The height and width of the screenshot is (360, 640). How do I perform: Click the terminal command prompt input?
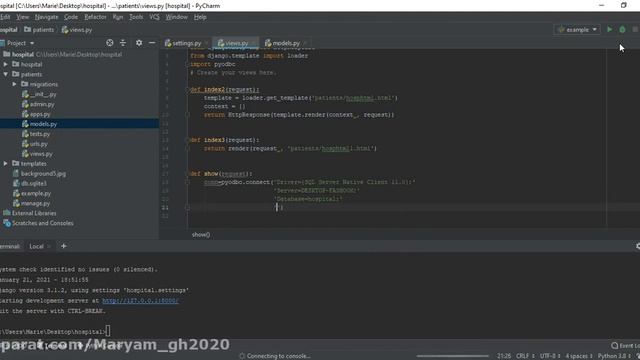coord(108,331)
